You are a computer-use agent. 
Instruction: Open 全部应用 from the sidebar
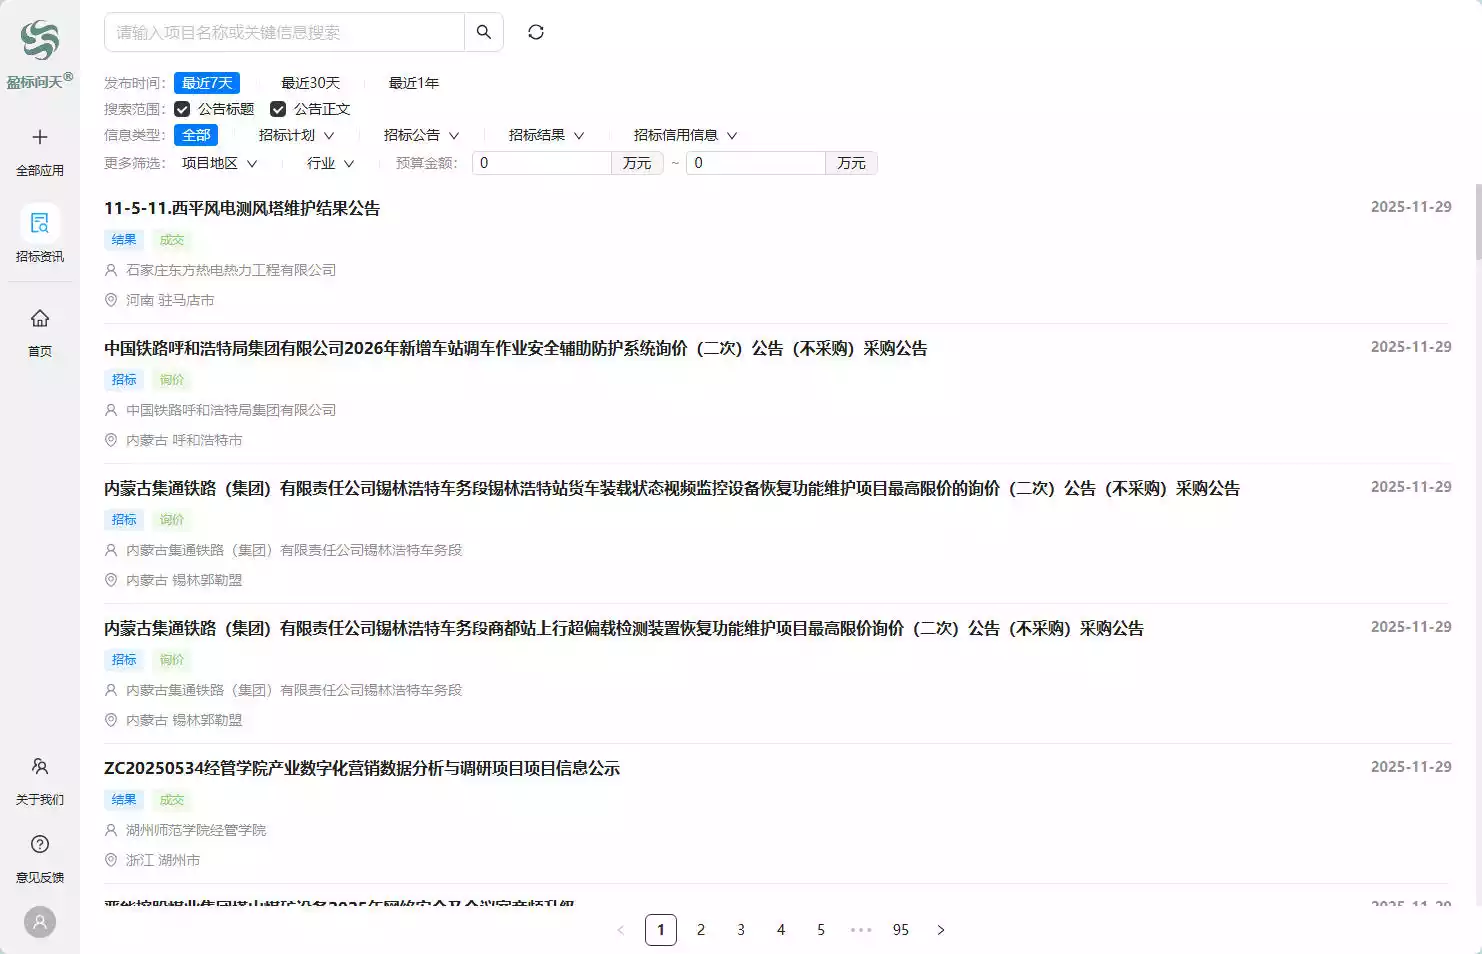tap(40, 152)
